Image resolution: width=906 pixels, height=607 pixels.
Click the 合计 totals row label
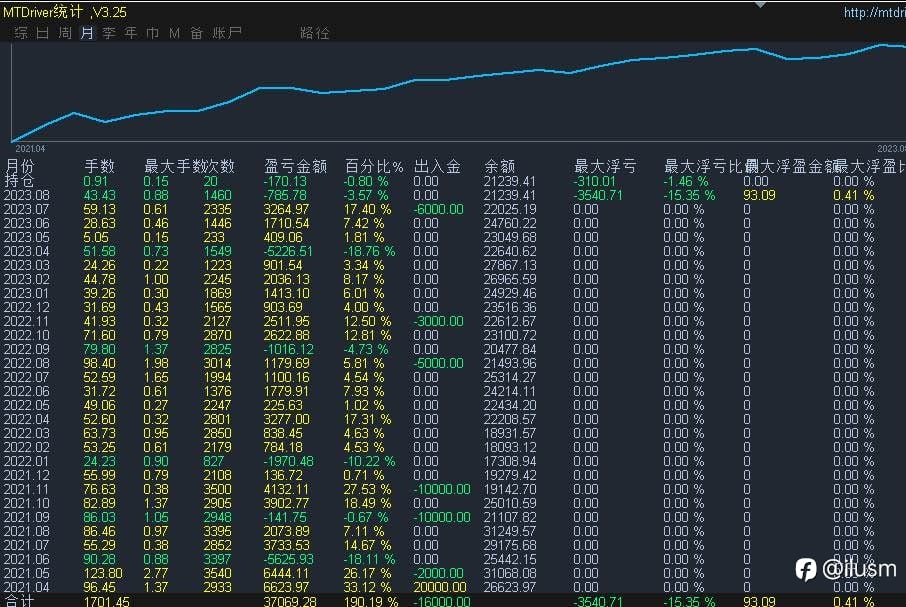tap(20, 601)
